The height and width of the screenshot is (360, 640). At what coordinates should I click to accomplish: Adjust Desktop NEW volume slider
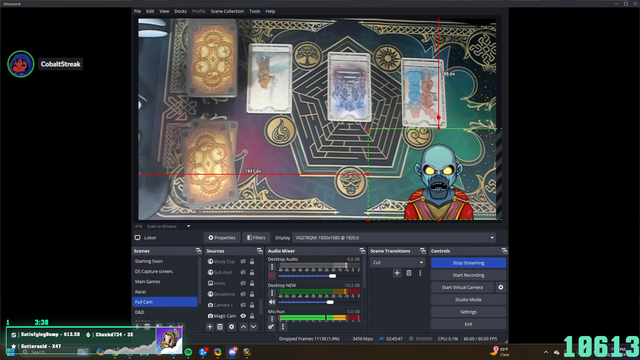click(330, 302)
